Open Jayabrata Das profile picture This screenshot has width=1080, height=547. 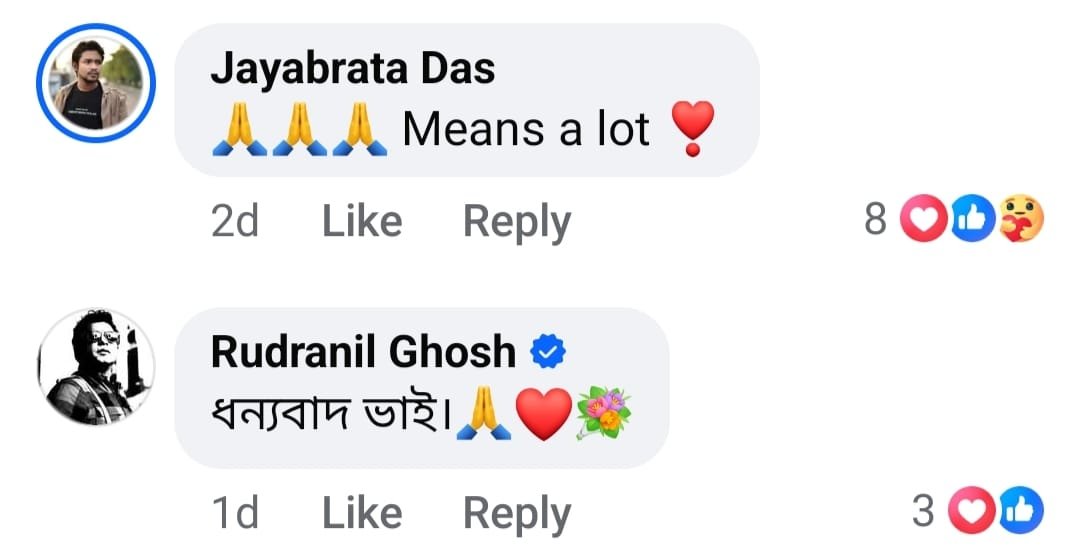96,83
